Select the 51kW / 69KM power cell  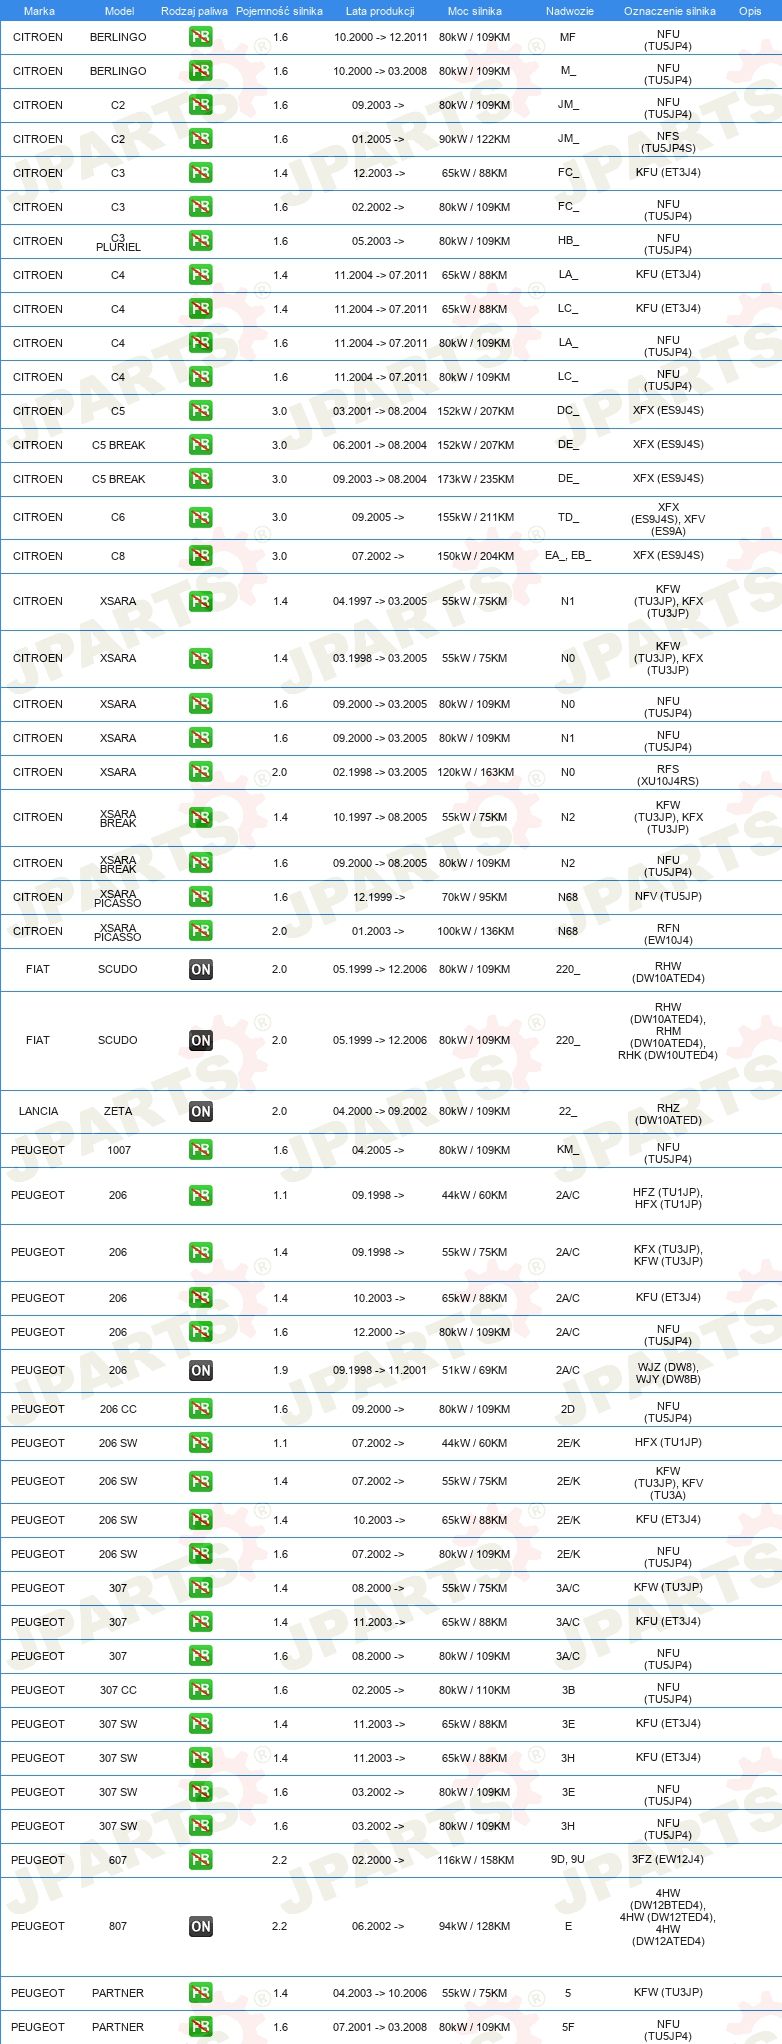(x=475, y=1370)
